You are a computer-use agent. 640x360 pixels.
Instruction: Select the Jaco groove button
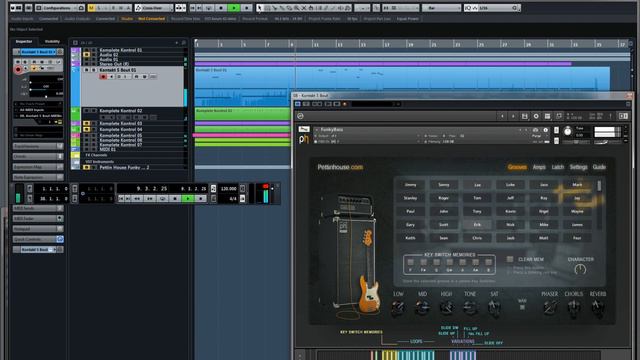(x=544, y=185)
